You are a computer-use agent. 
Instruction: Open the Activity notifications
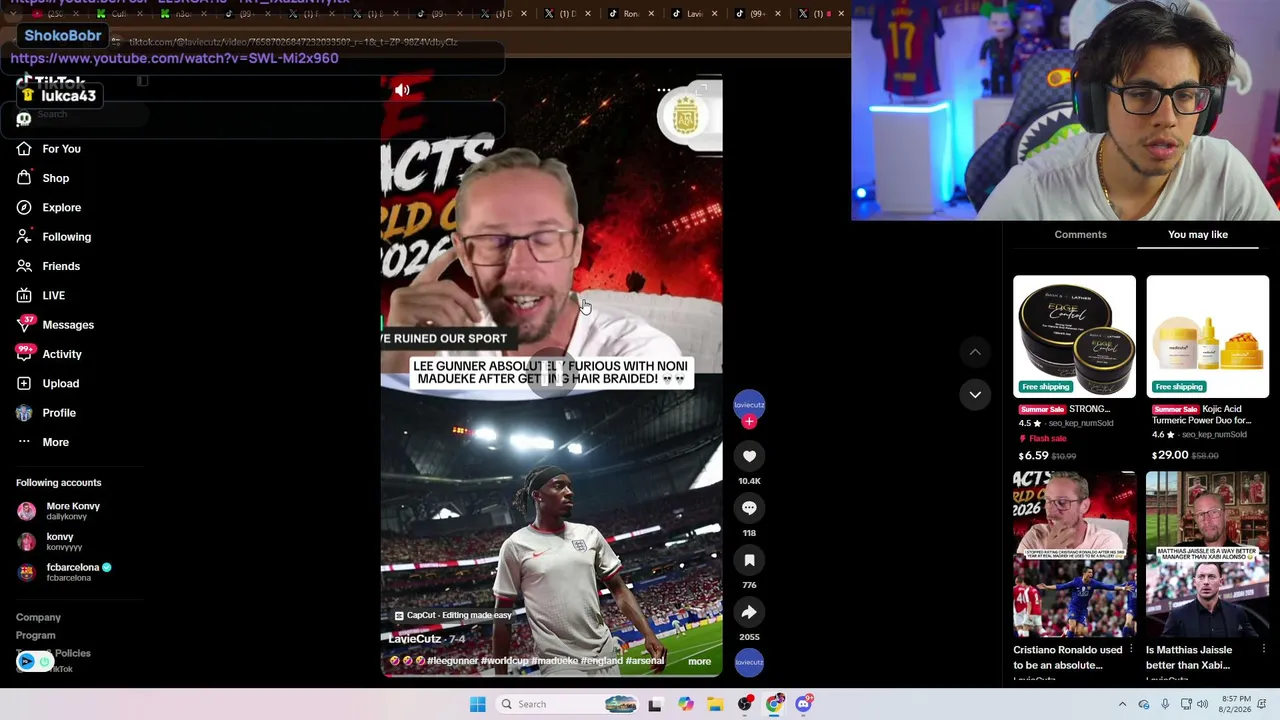coord(49,354)
